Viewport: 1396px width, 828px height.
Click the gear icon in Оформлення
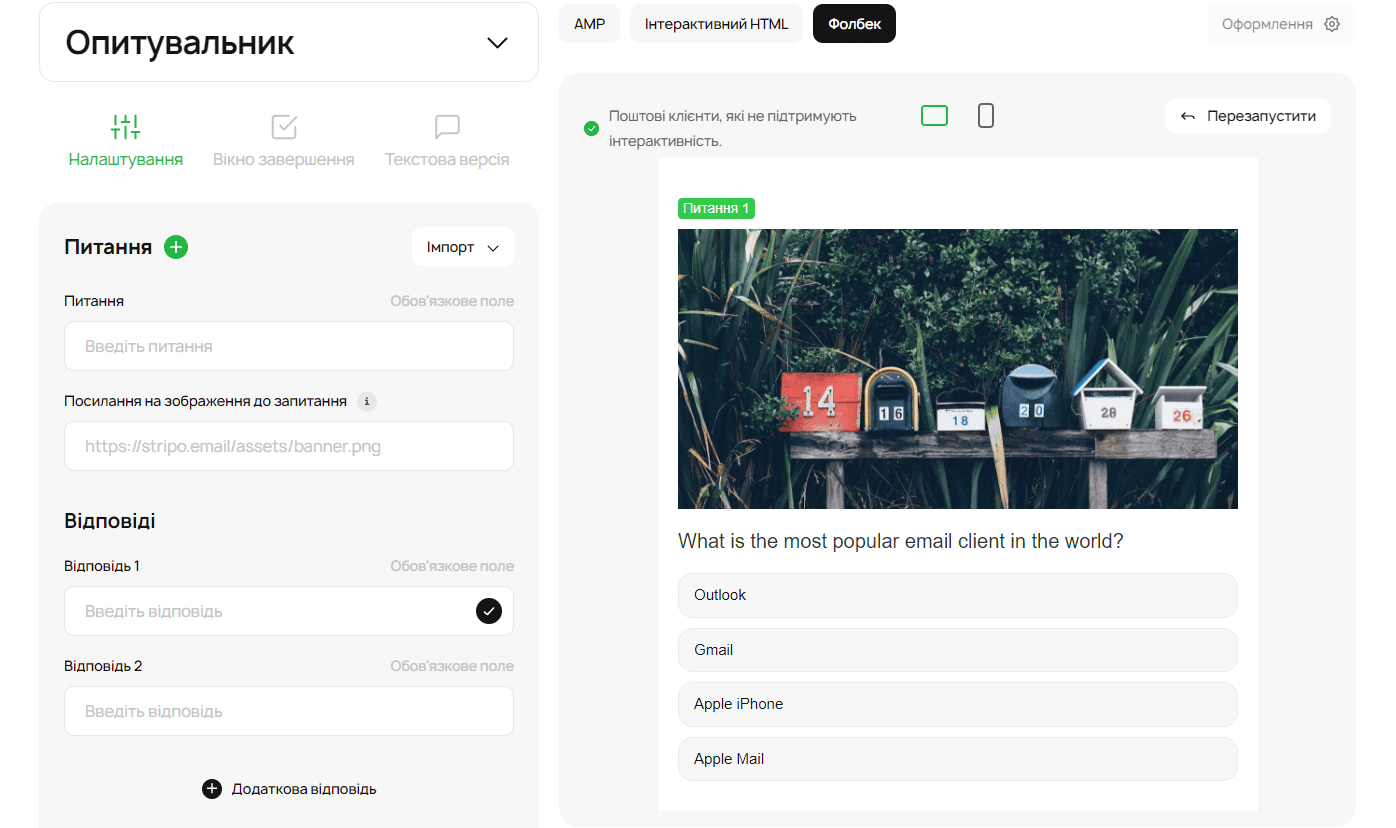[x=1331, y=24]
